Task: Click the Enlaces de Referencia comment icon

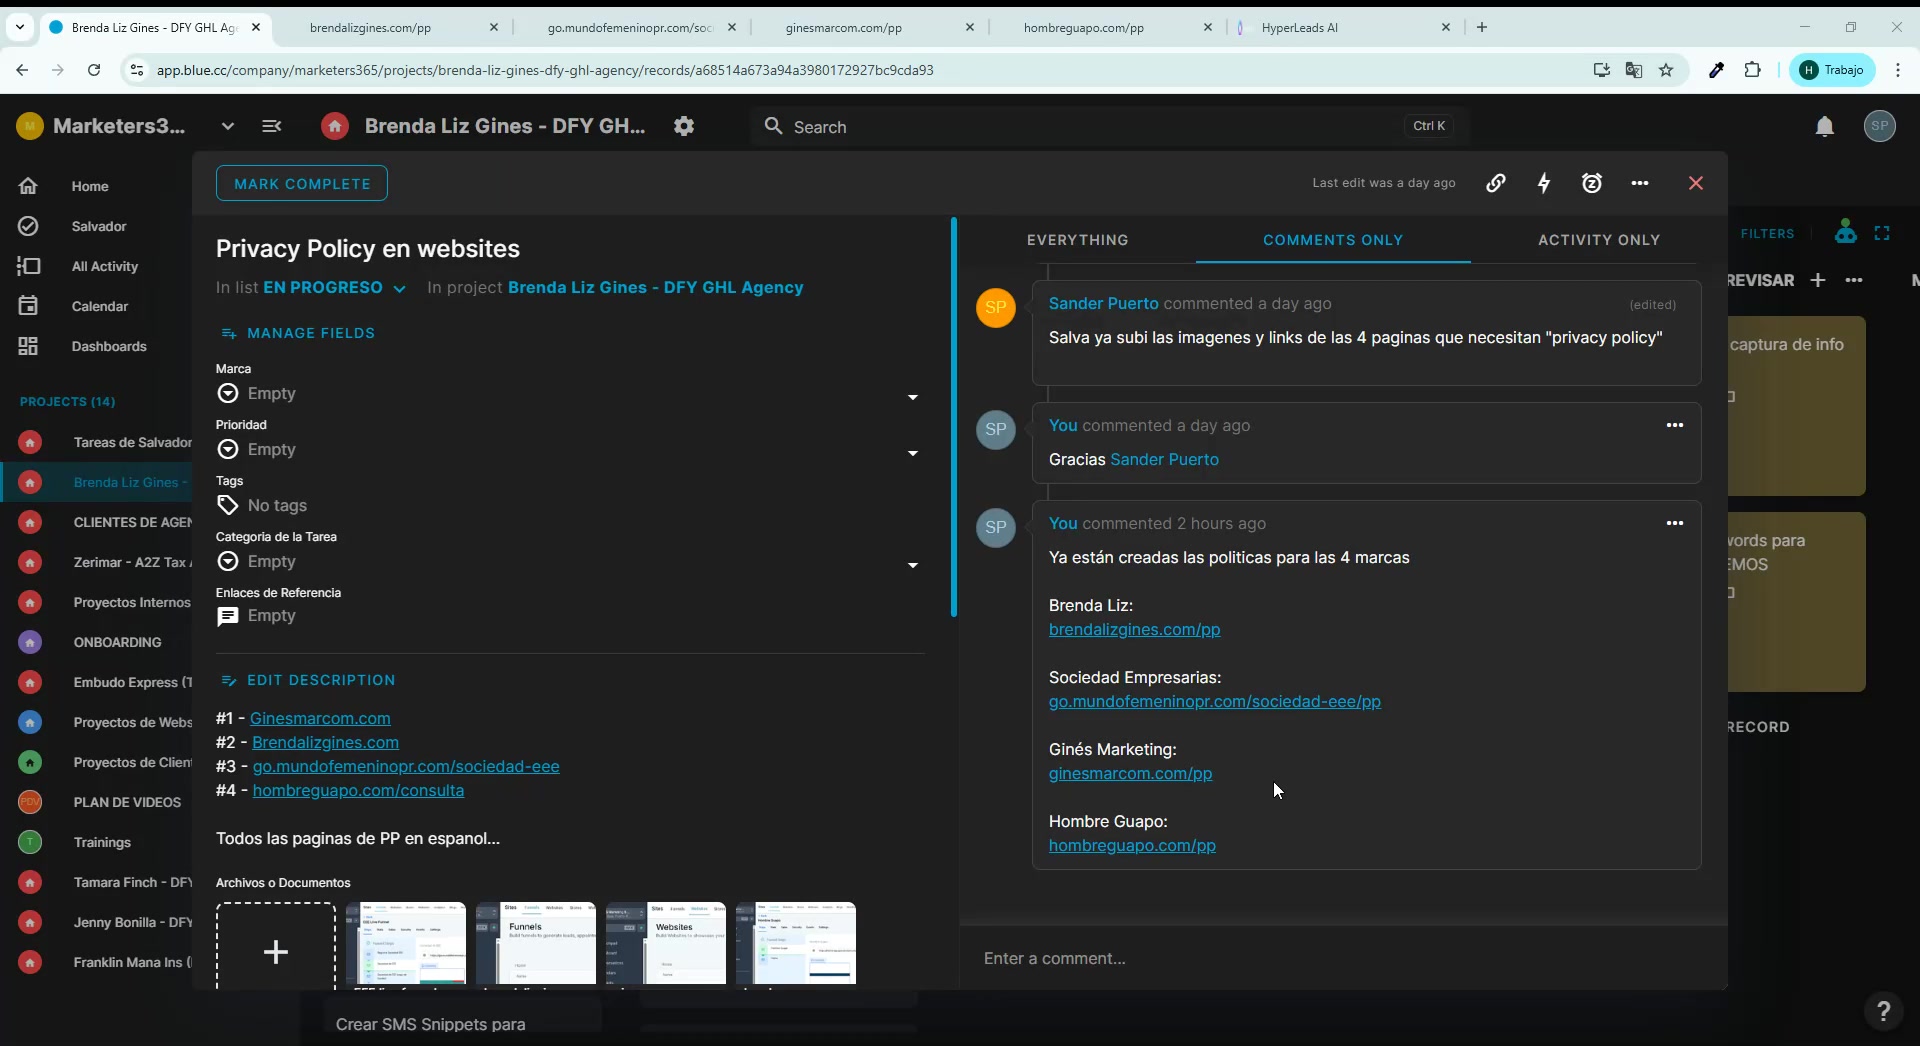Action: [228, 616]
